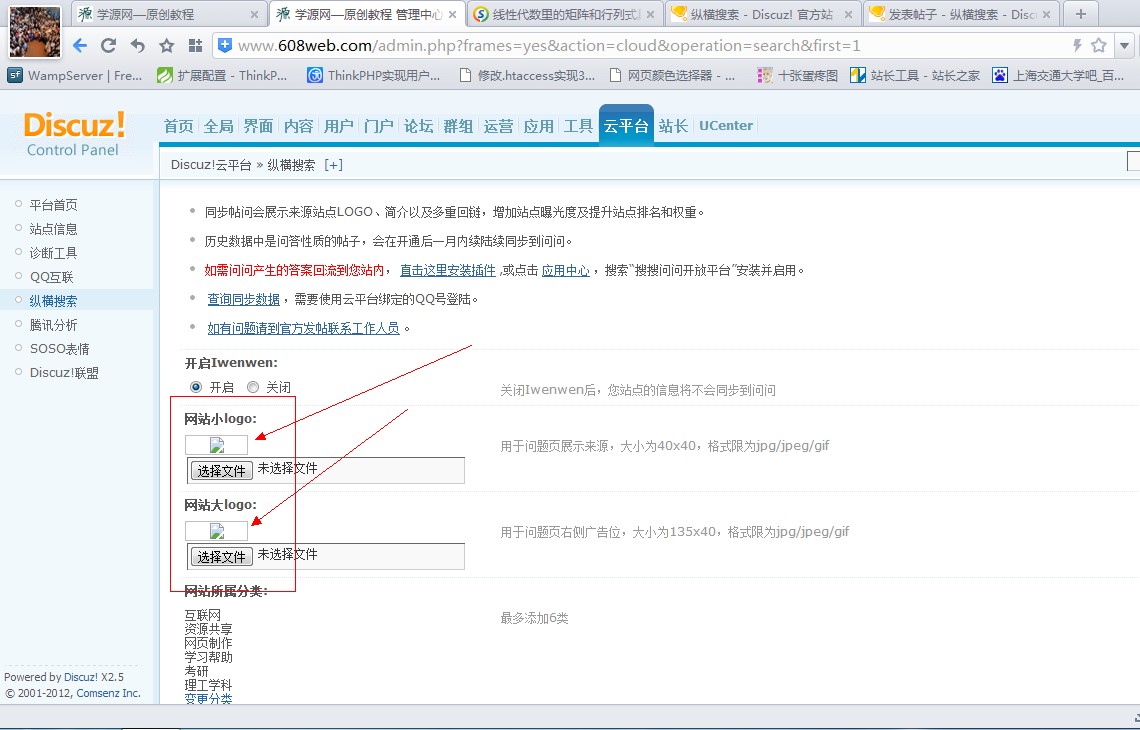Open the 运营 admin menu
Viewport: 1140px width, 730px height.
pos(498,127)
